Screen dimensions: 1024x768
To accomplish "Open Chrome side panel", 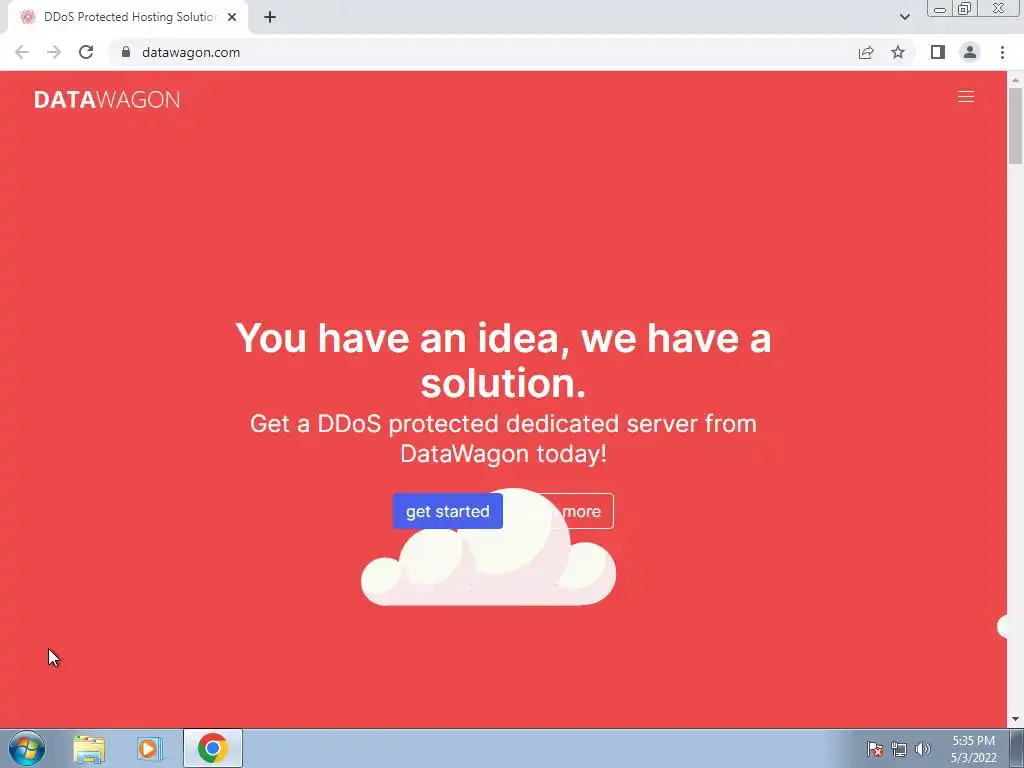I will tap(938, 52).
